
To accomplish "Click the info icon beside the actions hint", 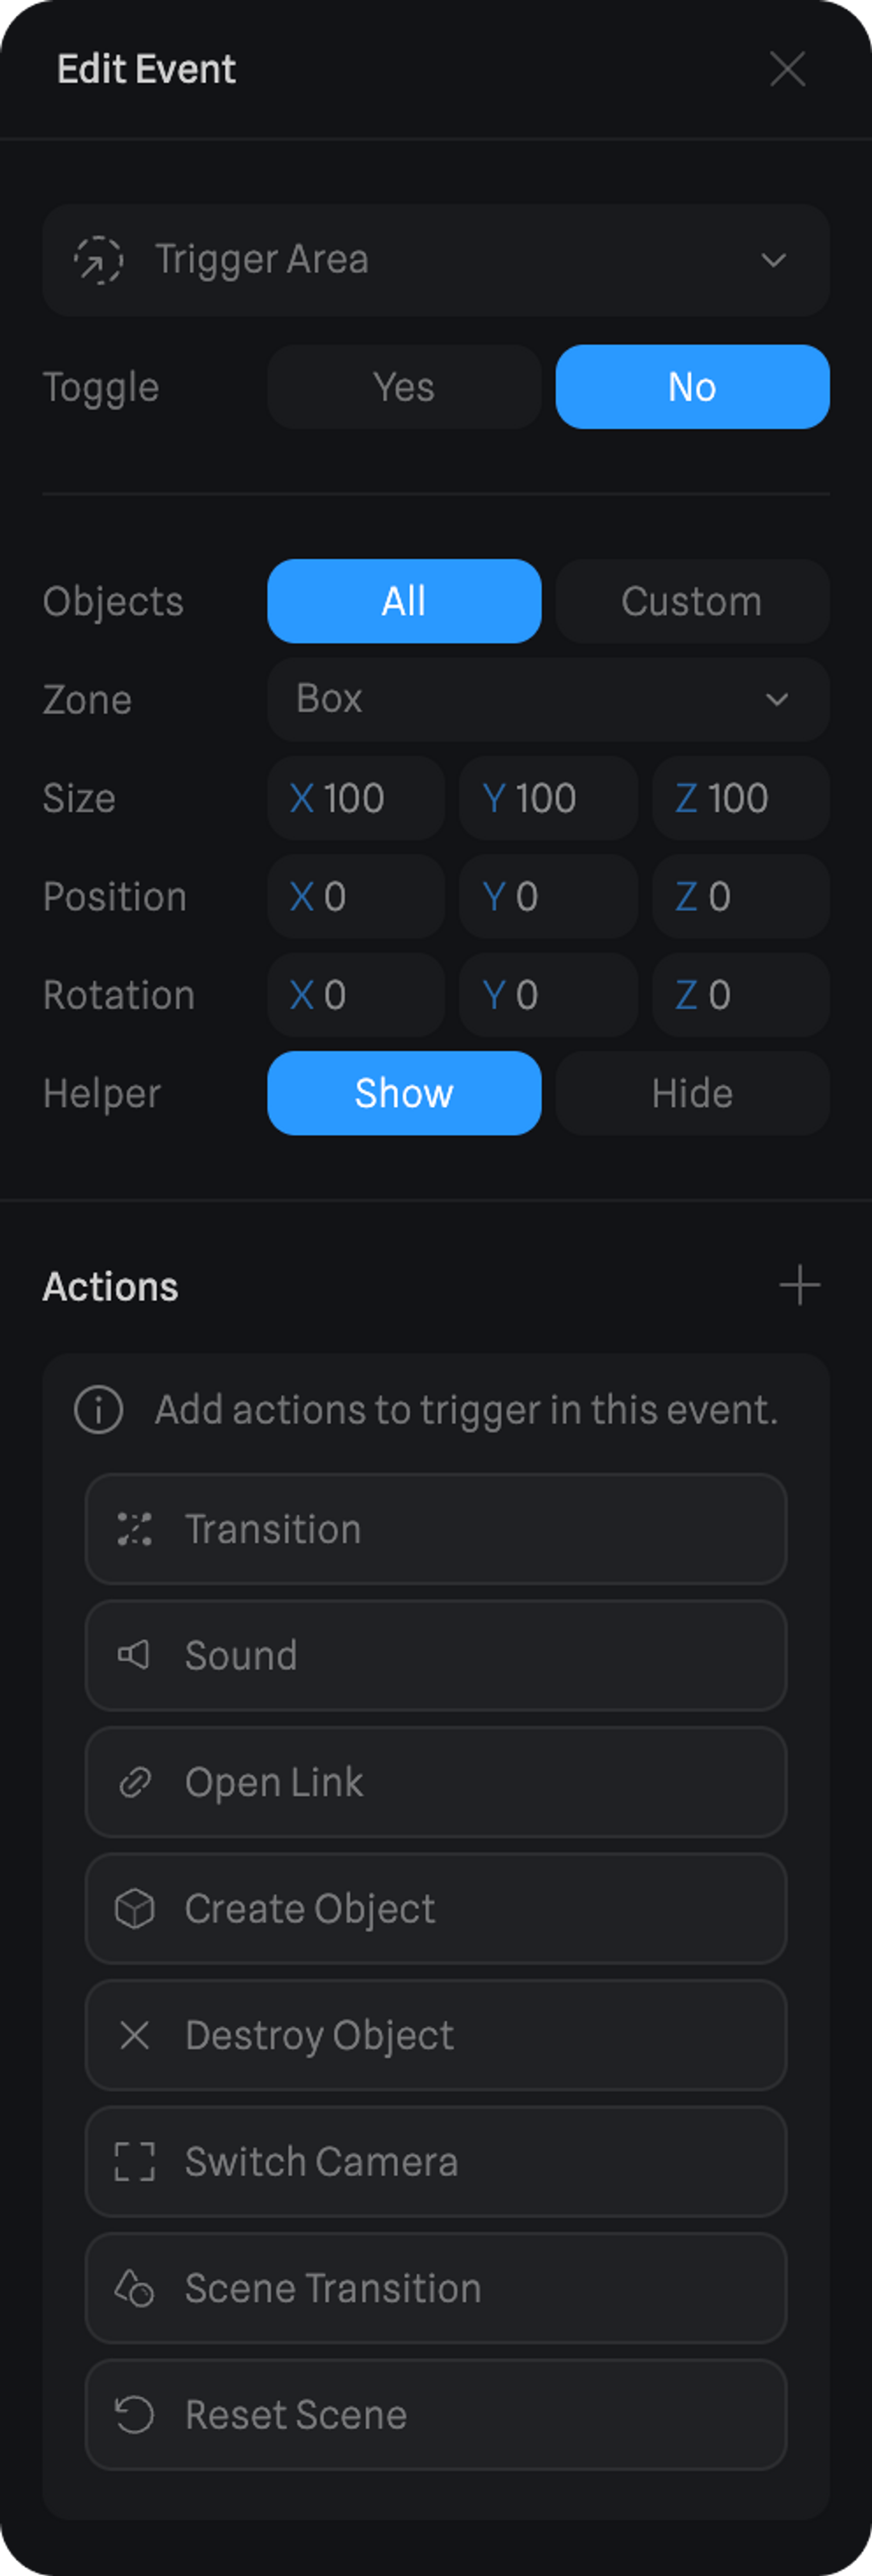I will pos(98,1410).
